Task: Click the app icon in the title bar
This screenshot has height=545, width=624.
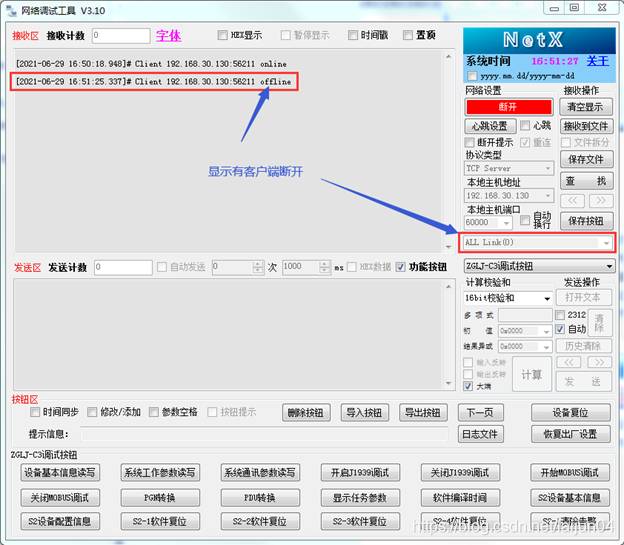Action: [x=12, y=10]
